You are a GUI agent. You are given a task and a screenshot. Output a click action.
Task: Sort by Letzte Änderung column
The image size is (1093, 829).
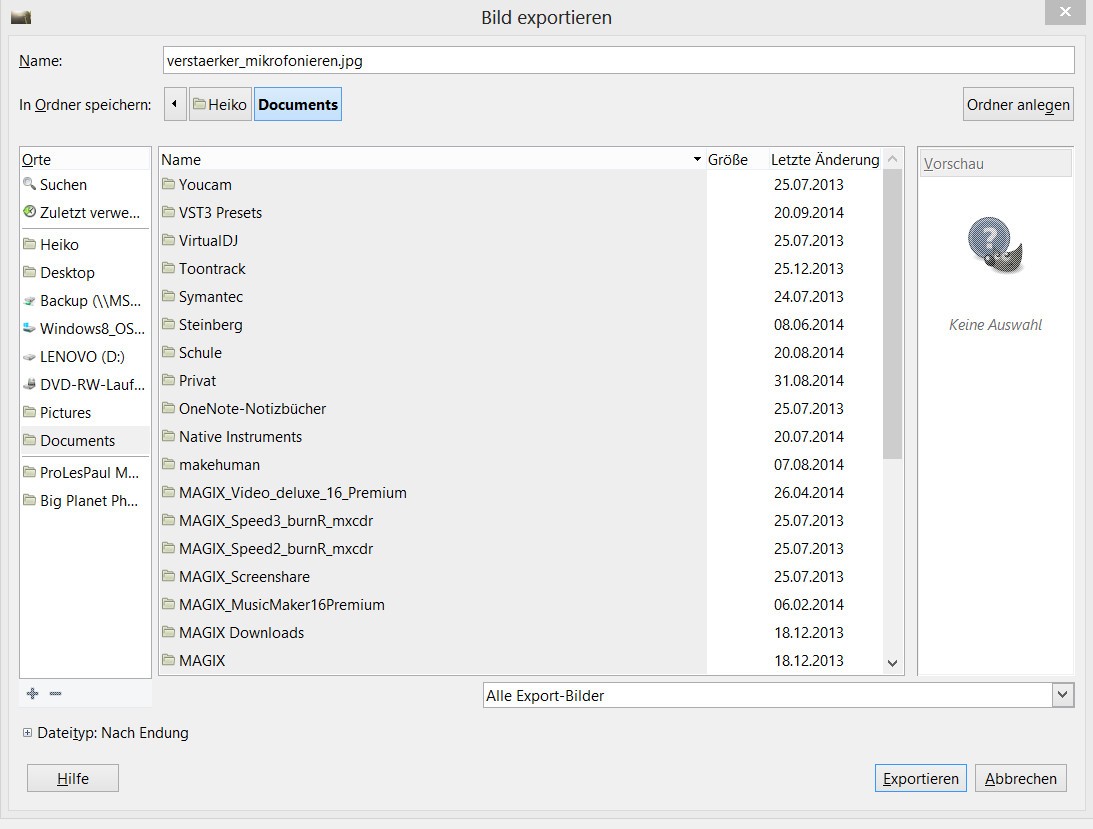[824, 159]
